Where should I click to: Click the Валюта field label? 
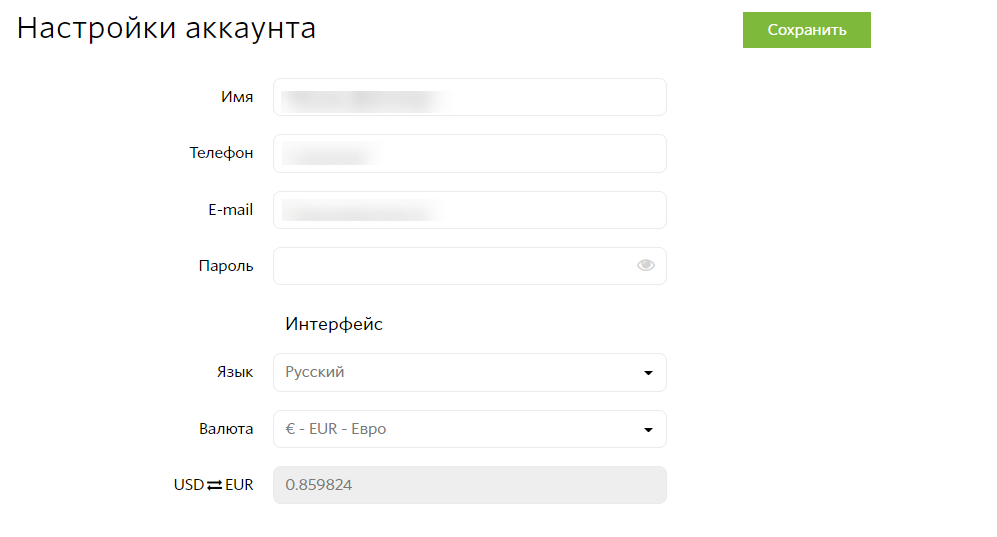[x=226, y=429]
